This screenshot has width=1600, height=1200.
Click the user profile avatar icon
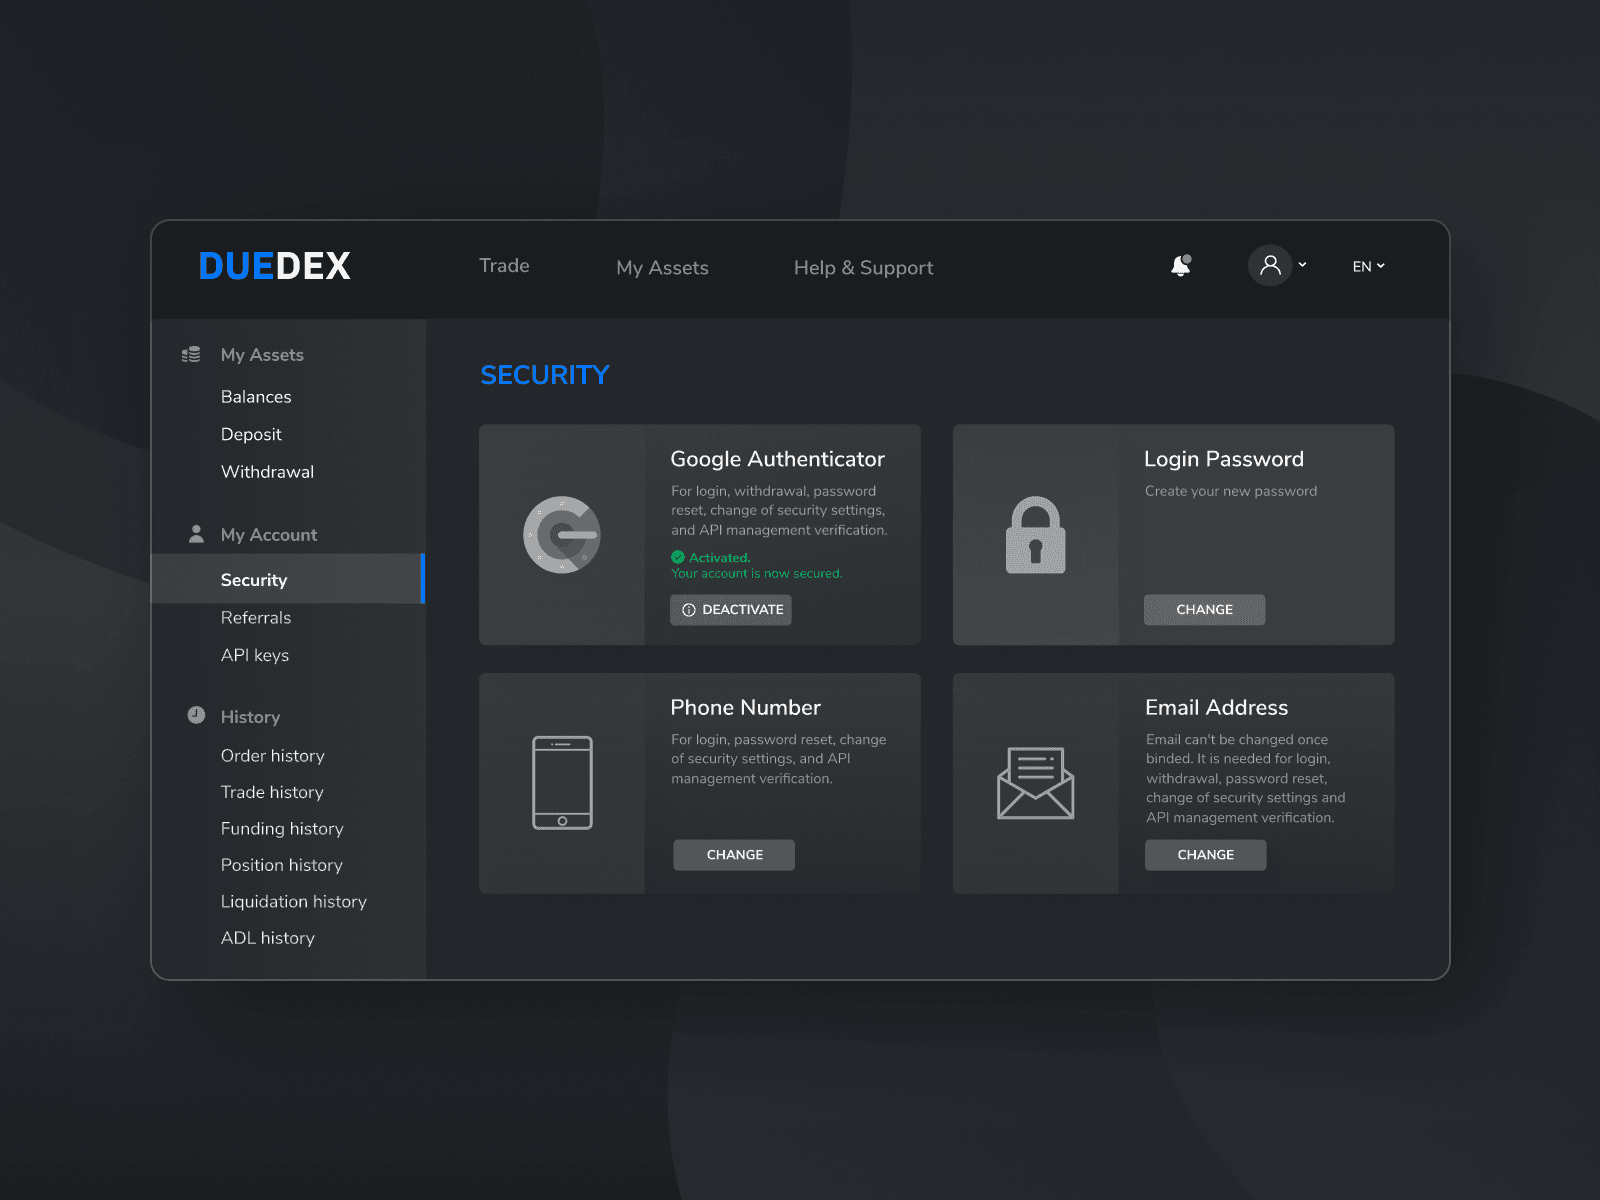[1270, 266]
